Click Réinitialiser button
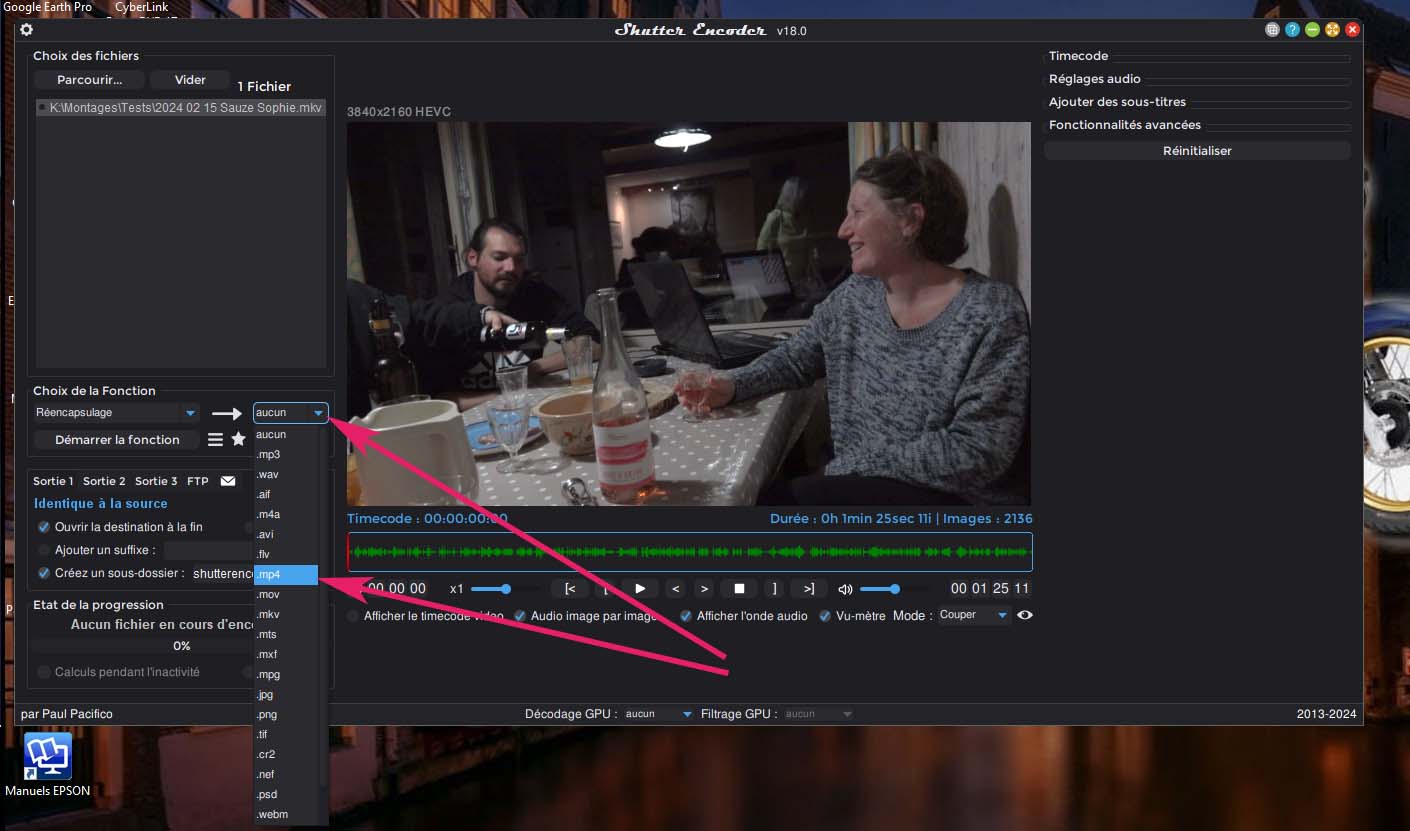This screenshot has width=1410, height=831. tap(1197, 151)
